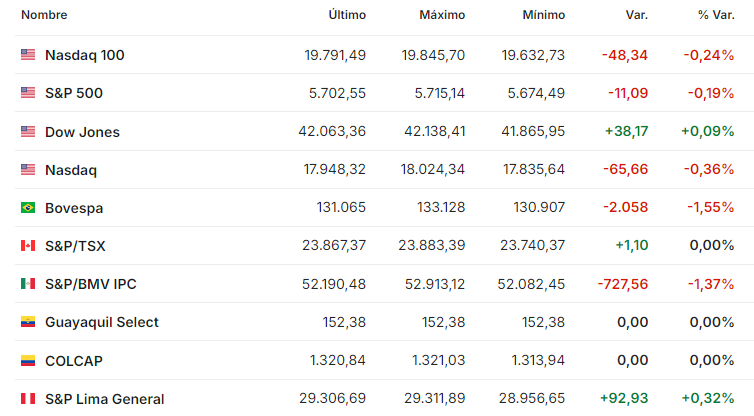Sort by the Mínimo column header
This screenshot has width=754, height=416.
tap(543, 15)
